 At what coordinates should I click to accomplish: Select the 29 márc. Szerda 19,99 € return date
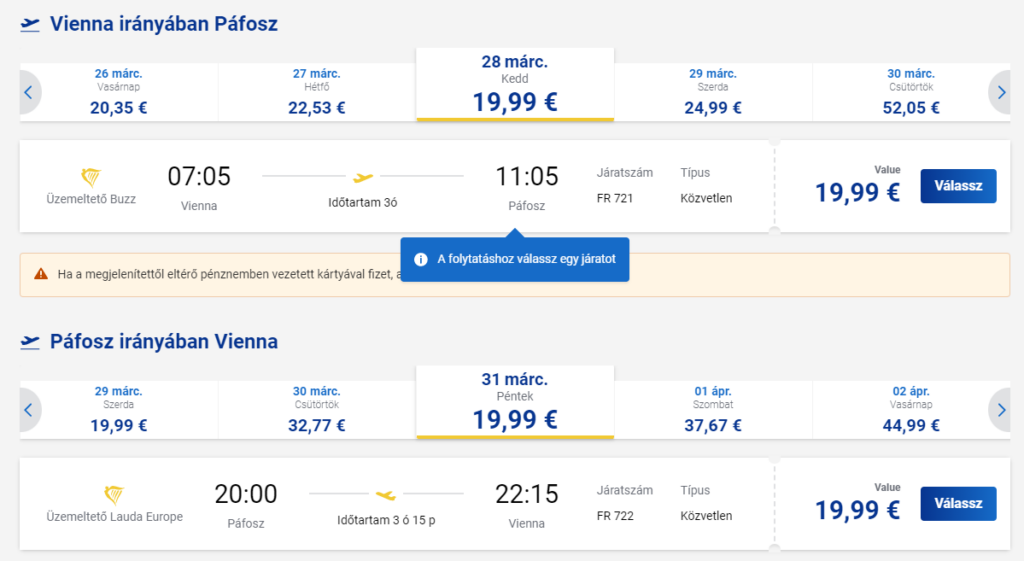tap(118, 410)
